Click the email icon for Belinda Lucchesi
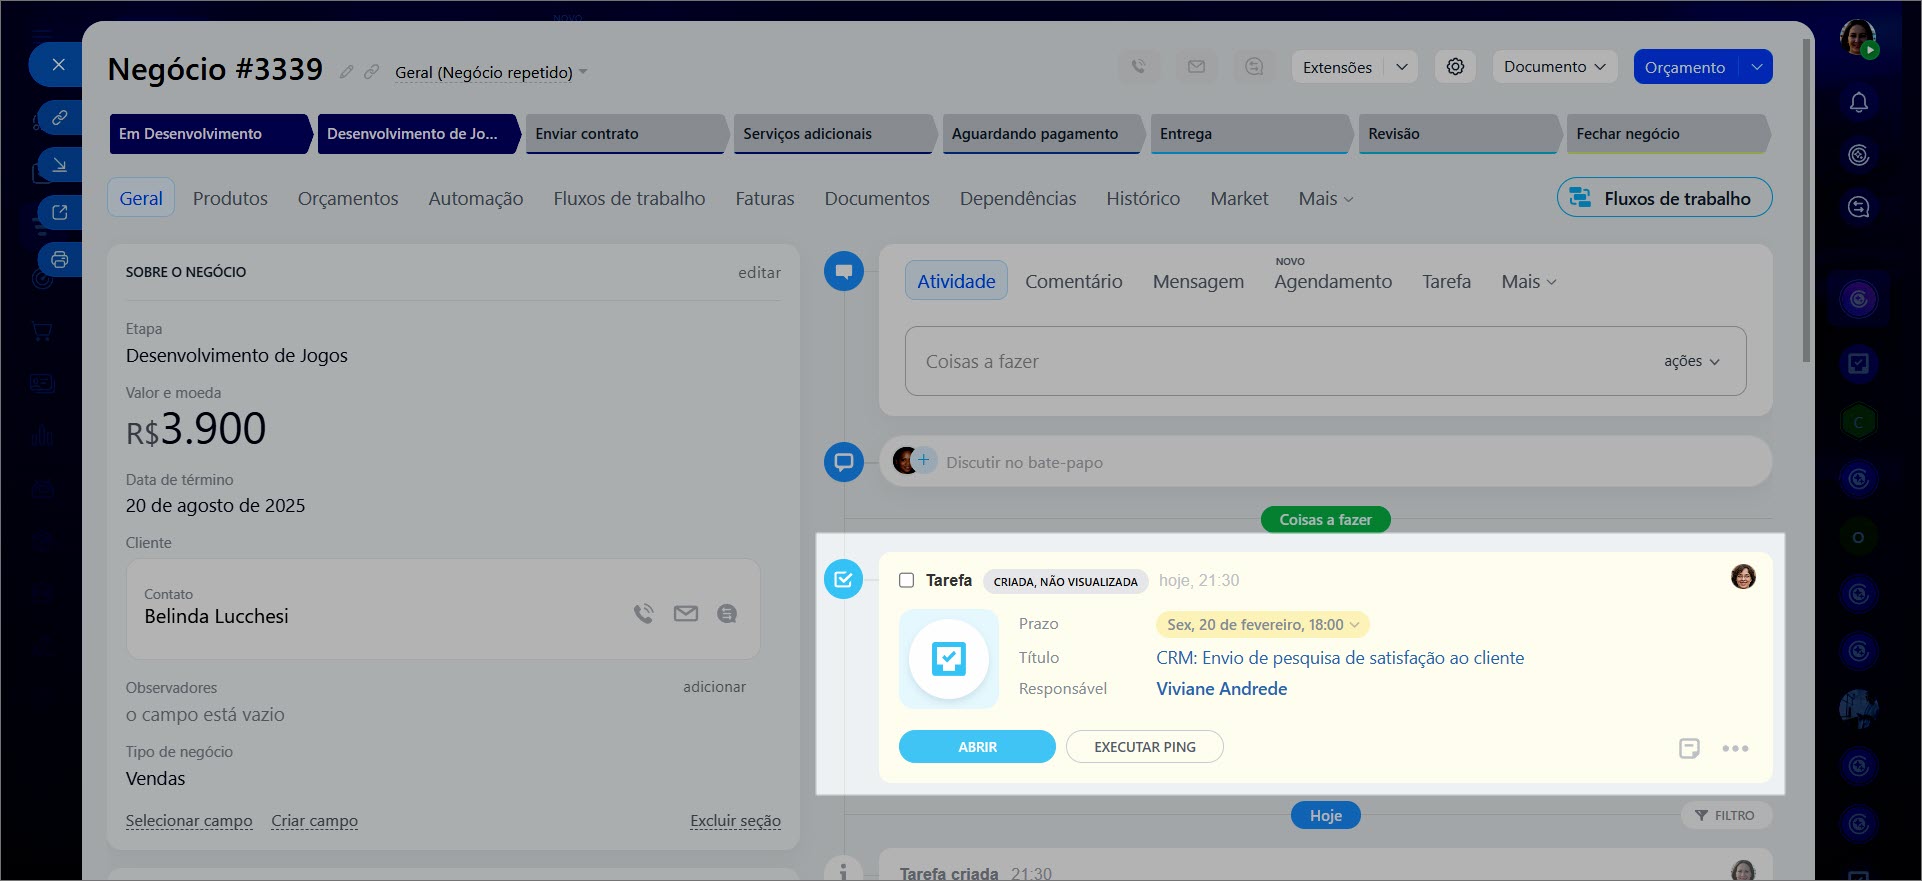This screenshot has width=1922, height=881. (x=686, y=614)
